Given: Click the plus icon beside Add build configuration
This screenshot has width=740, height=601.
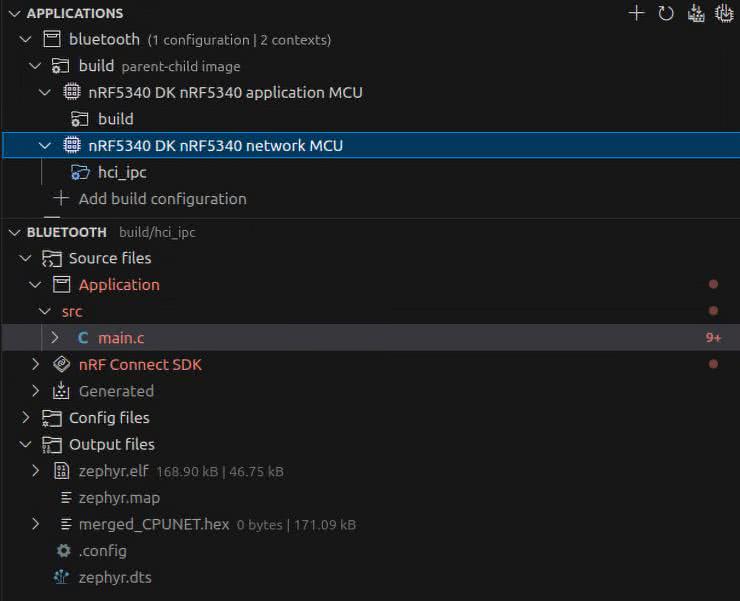Looking at the screenshot, I should (61, 198).
